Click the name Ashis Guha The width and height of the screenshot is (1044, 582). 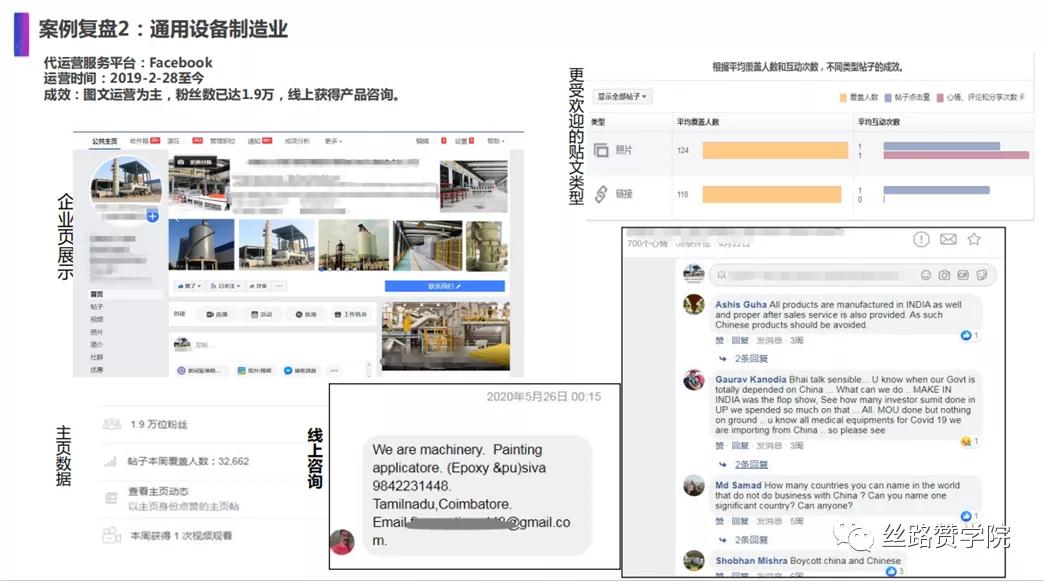pos(741,304)
